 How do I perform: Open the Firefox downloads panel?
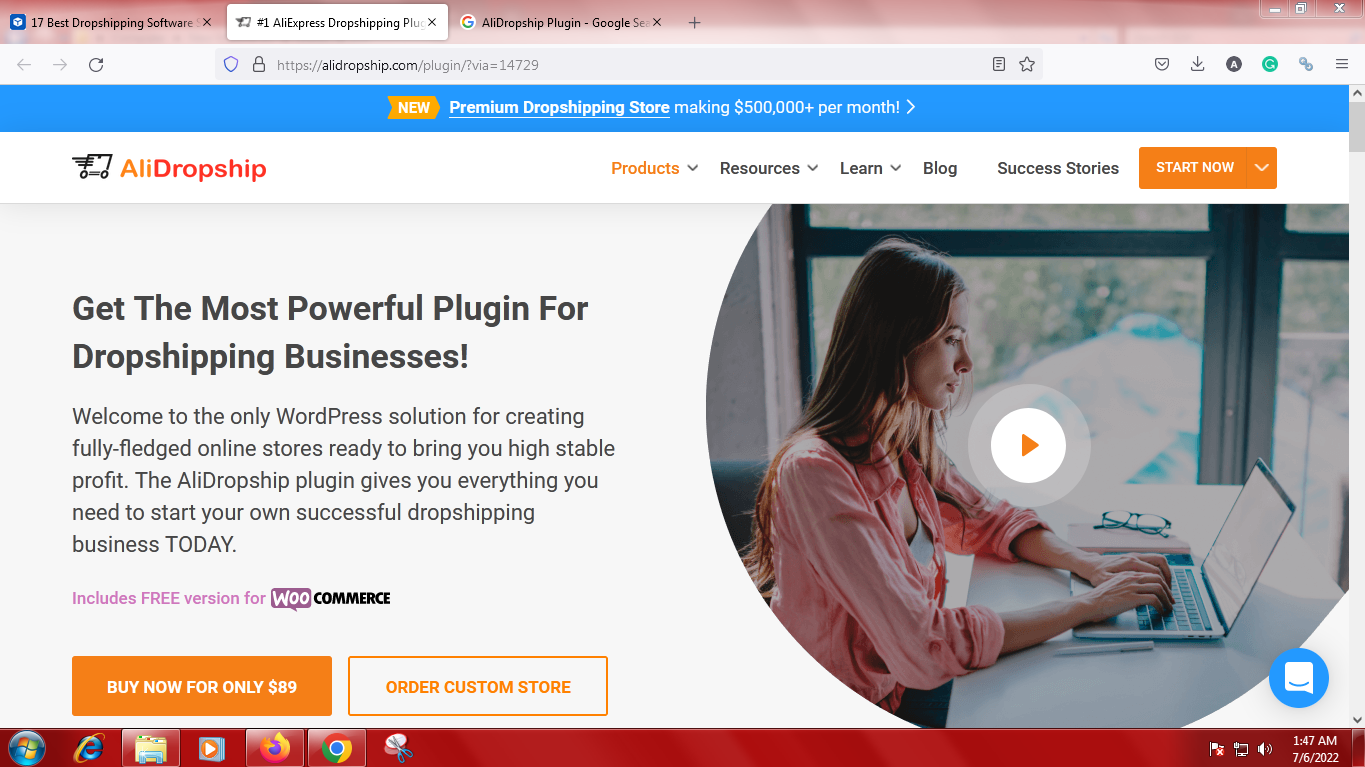click(x=1197, y=64)
